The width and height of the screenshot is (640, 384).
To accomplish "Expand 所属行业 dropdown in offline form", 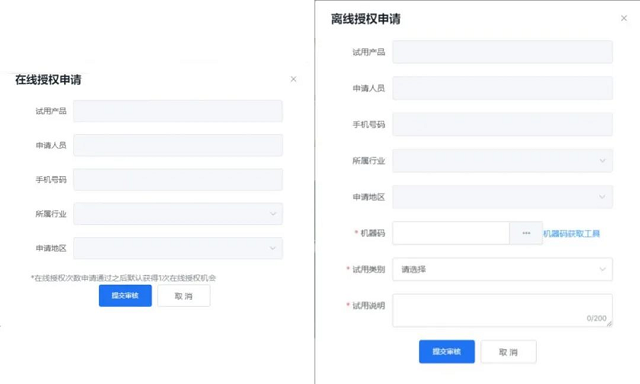I will 502,160.
